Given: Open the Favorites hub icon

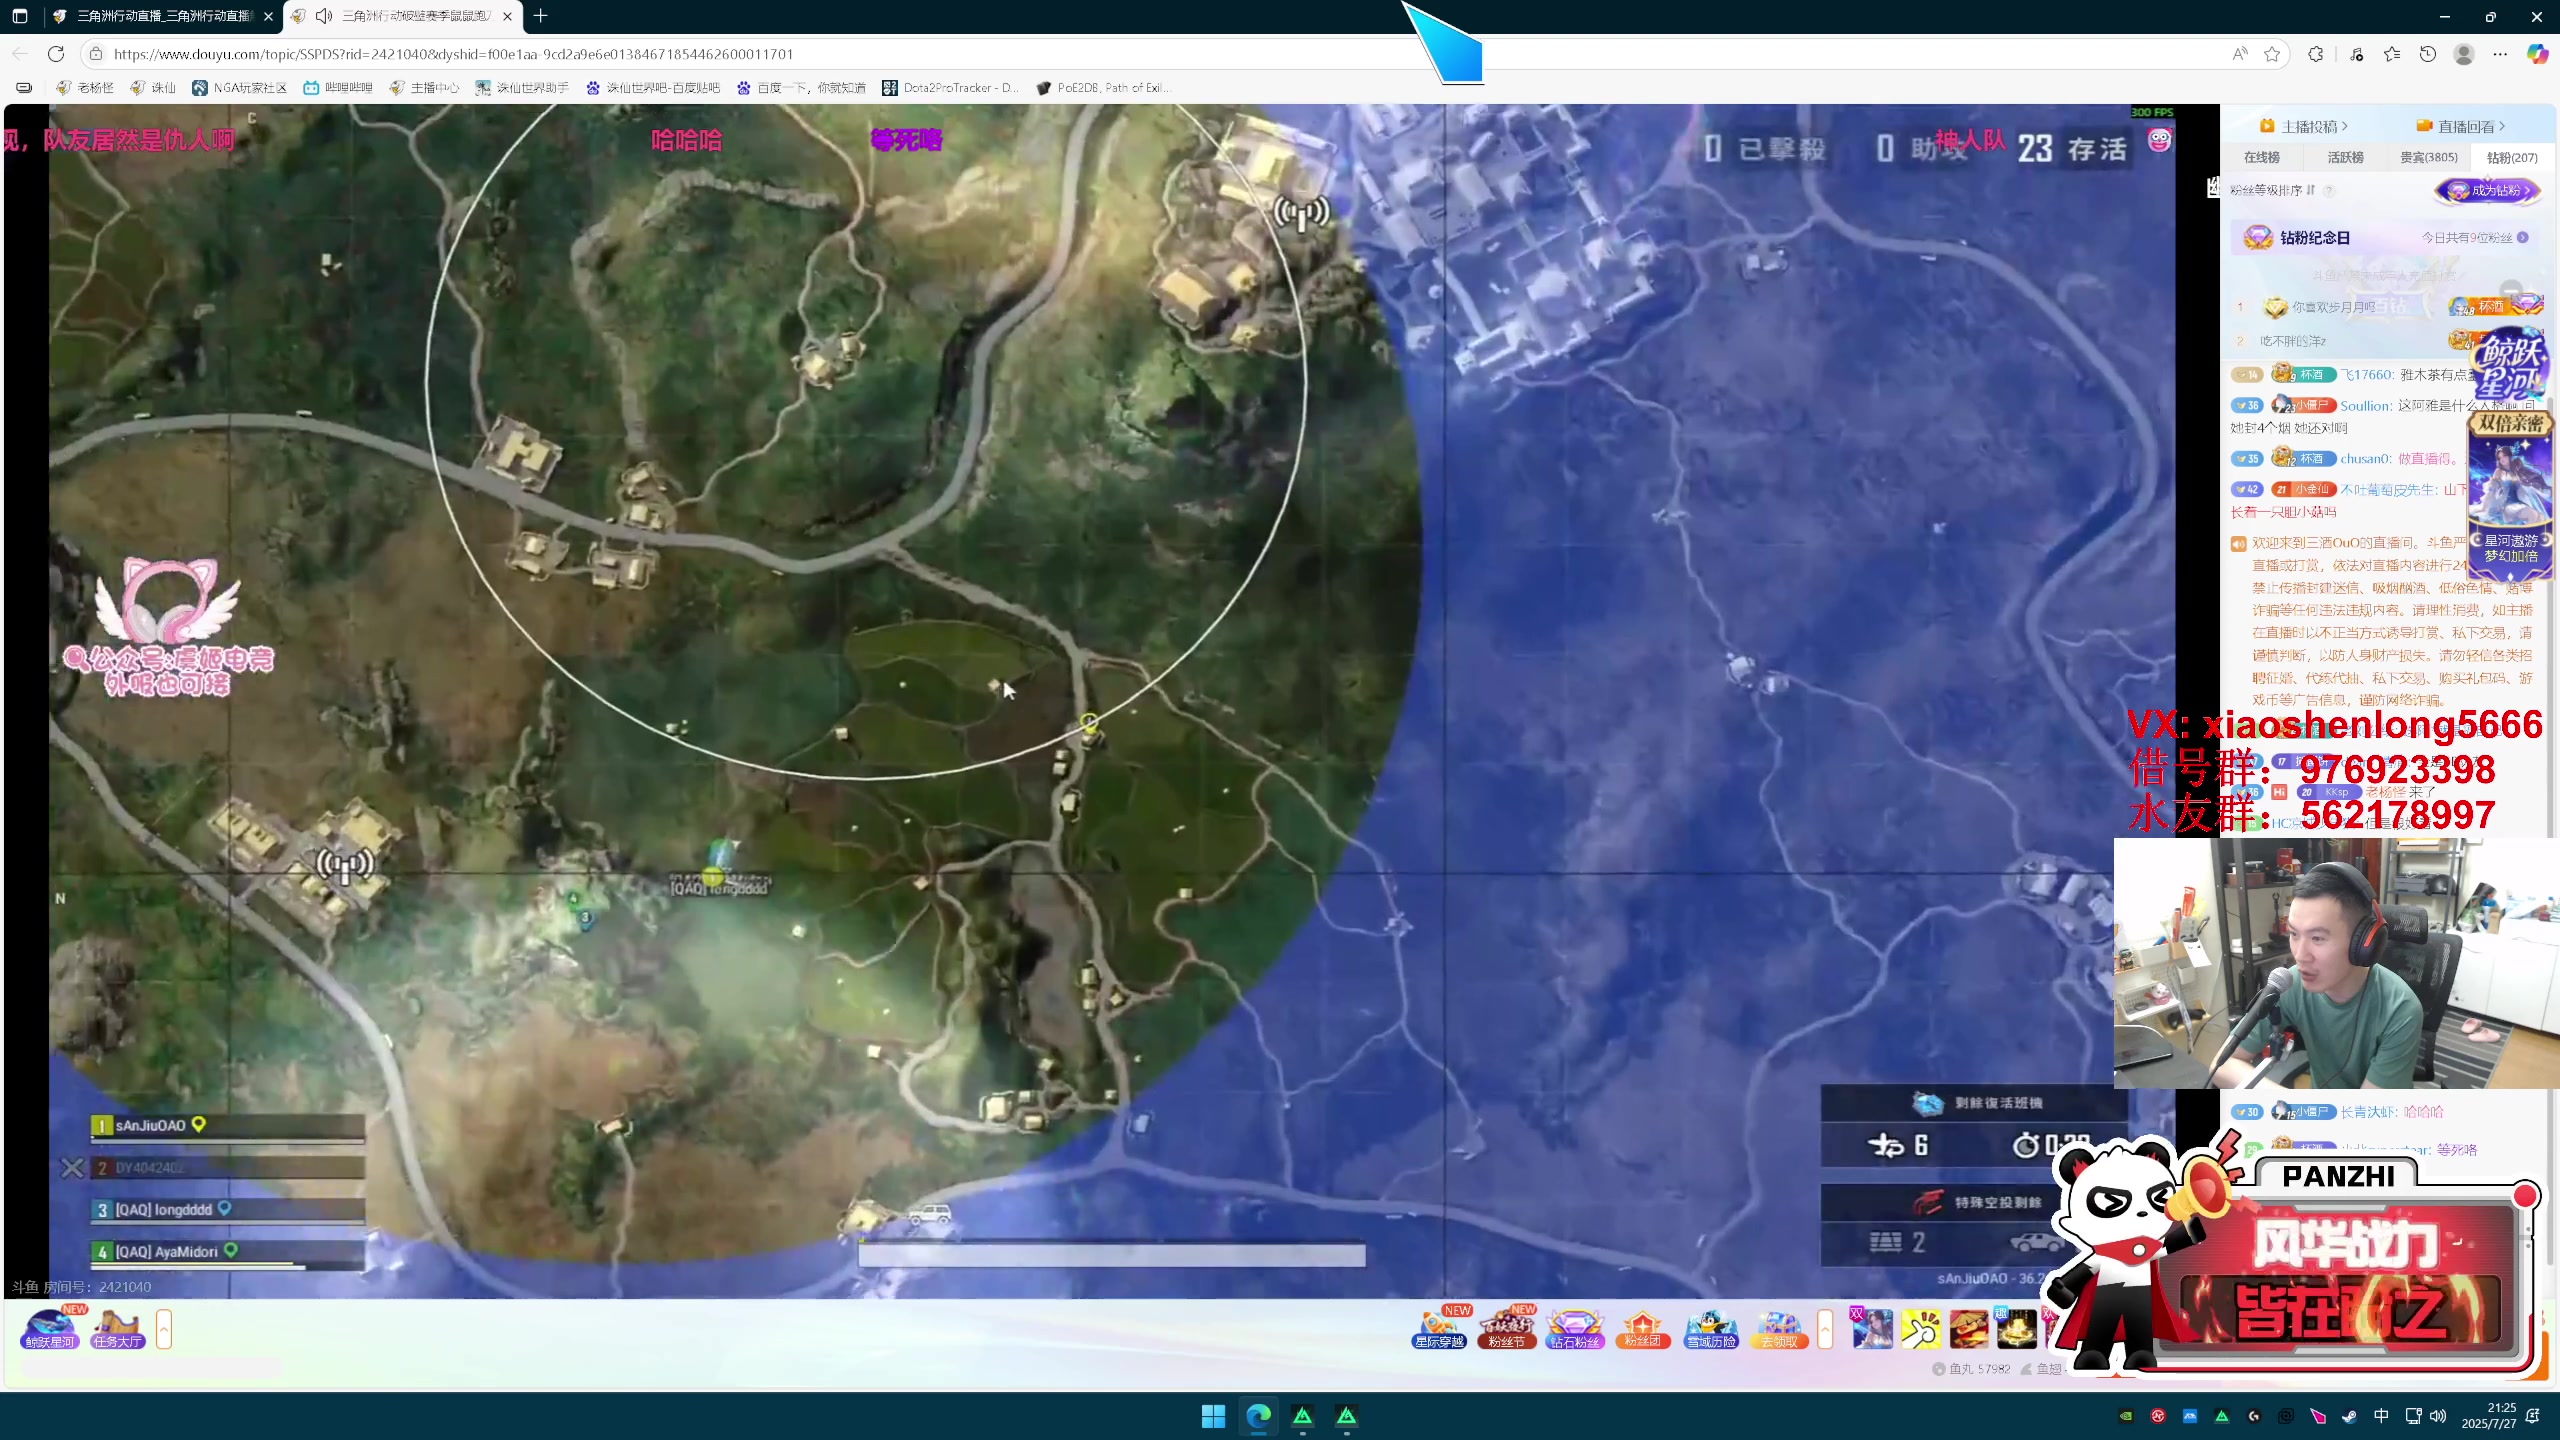Looking at the screenshot, I should (2392, 54).
